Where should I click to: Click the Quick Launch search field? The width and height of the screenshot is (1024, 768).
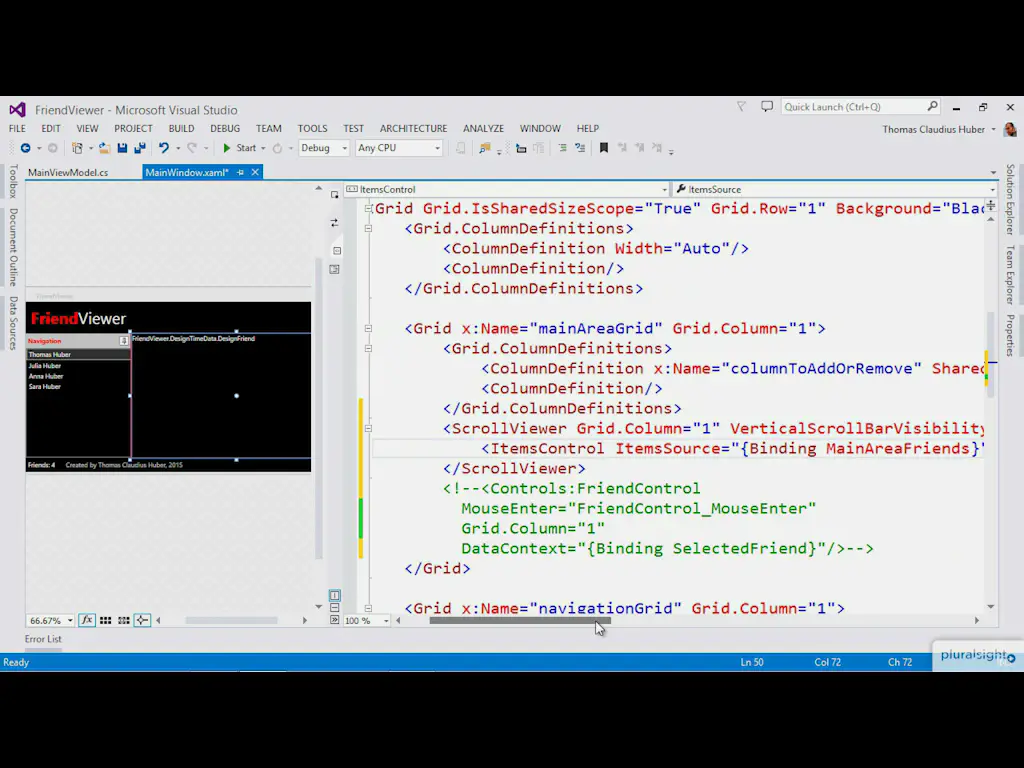point(861,106)
